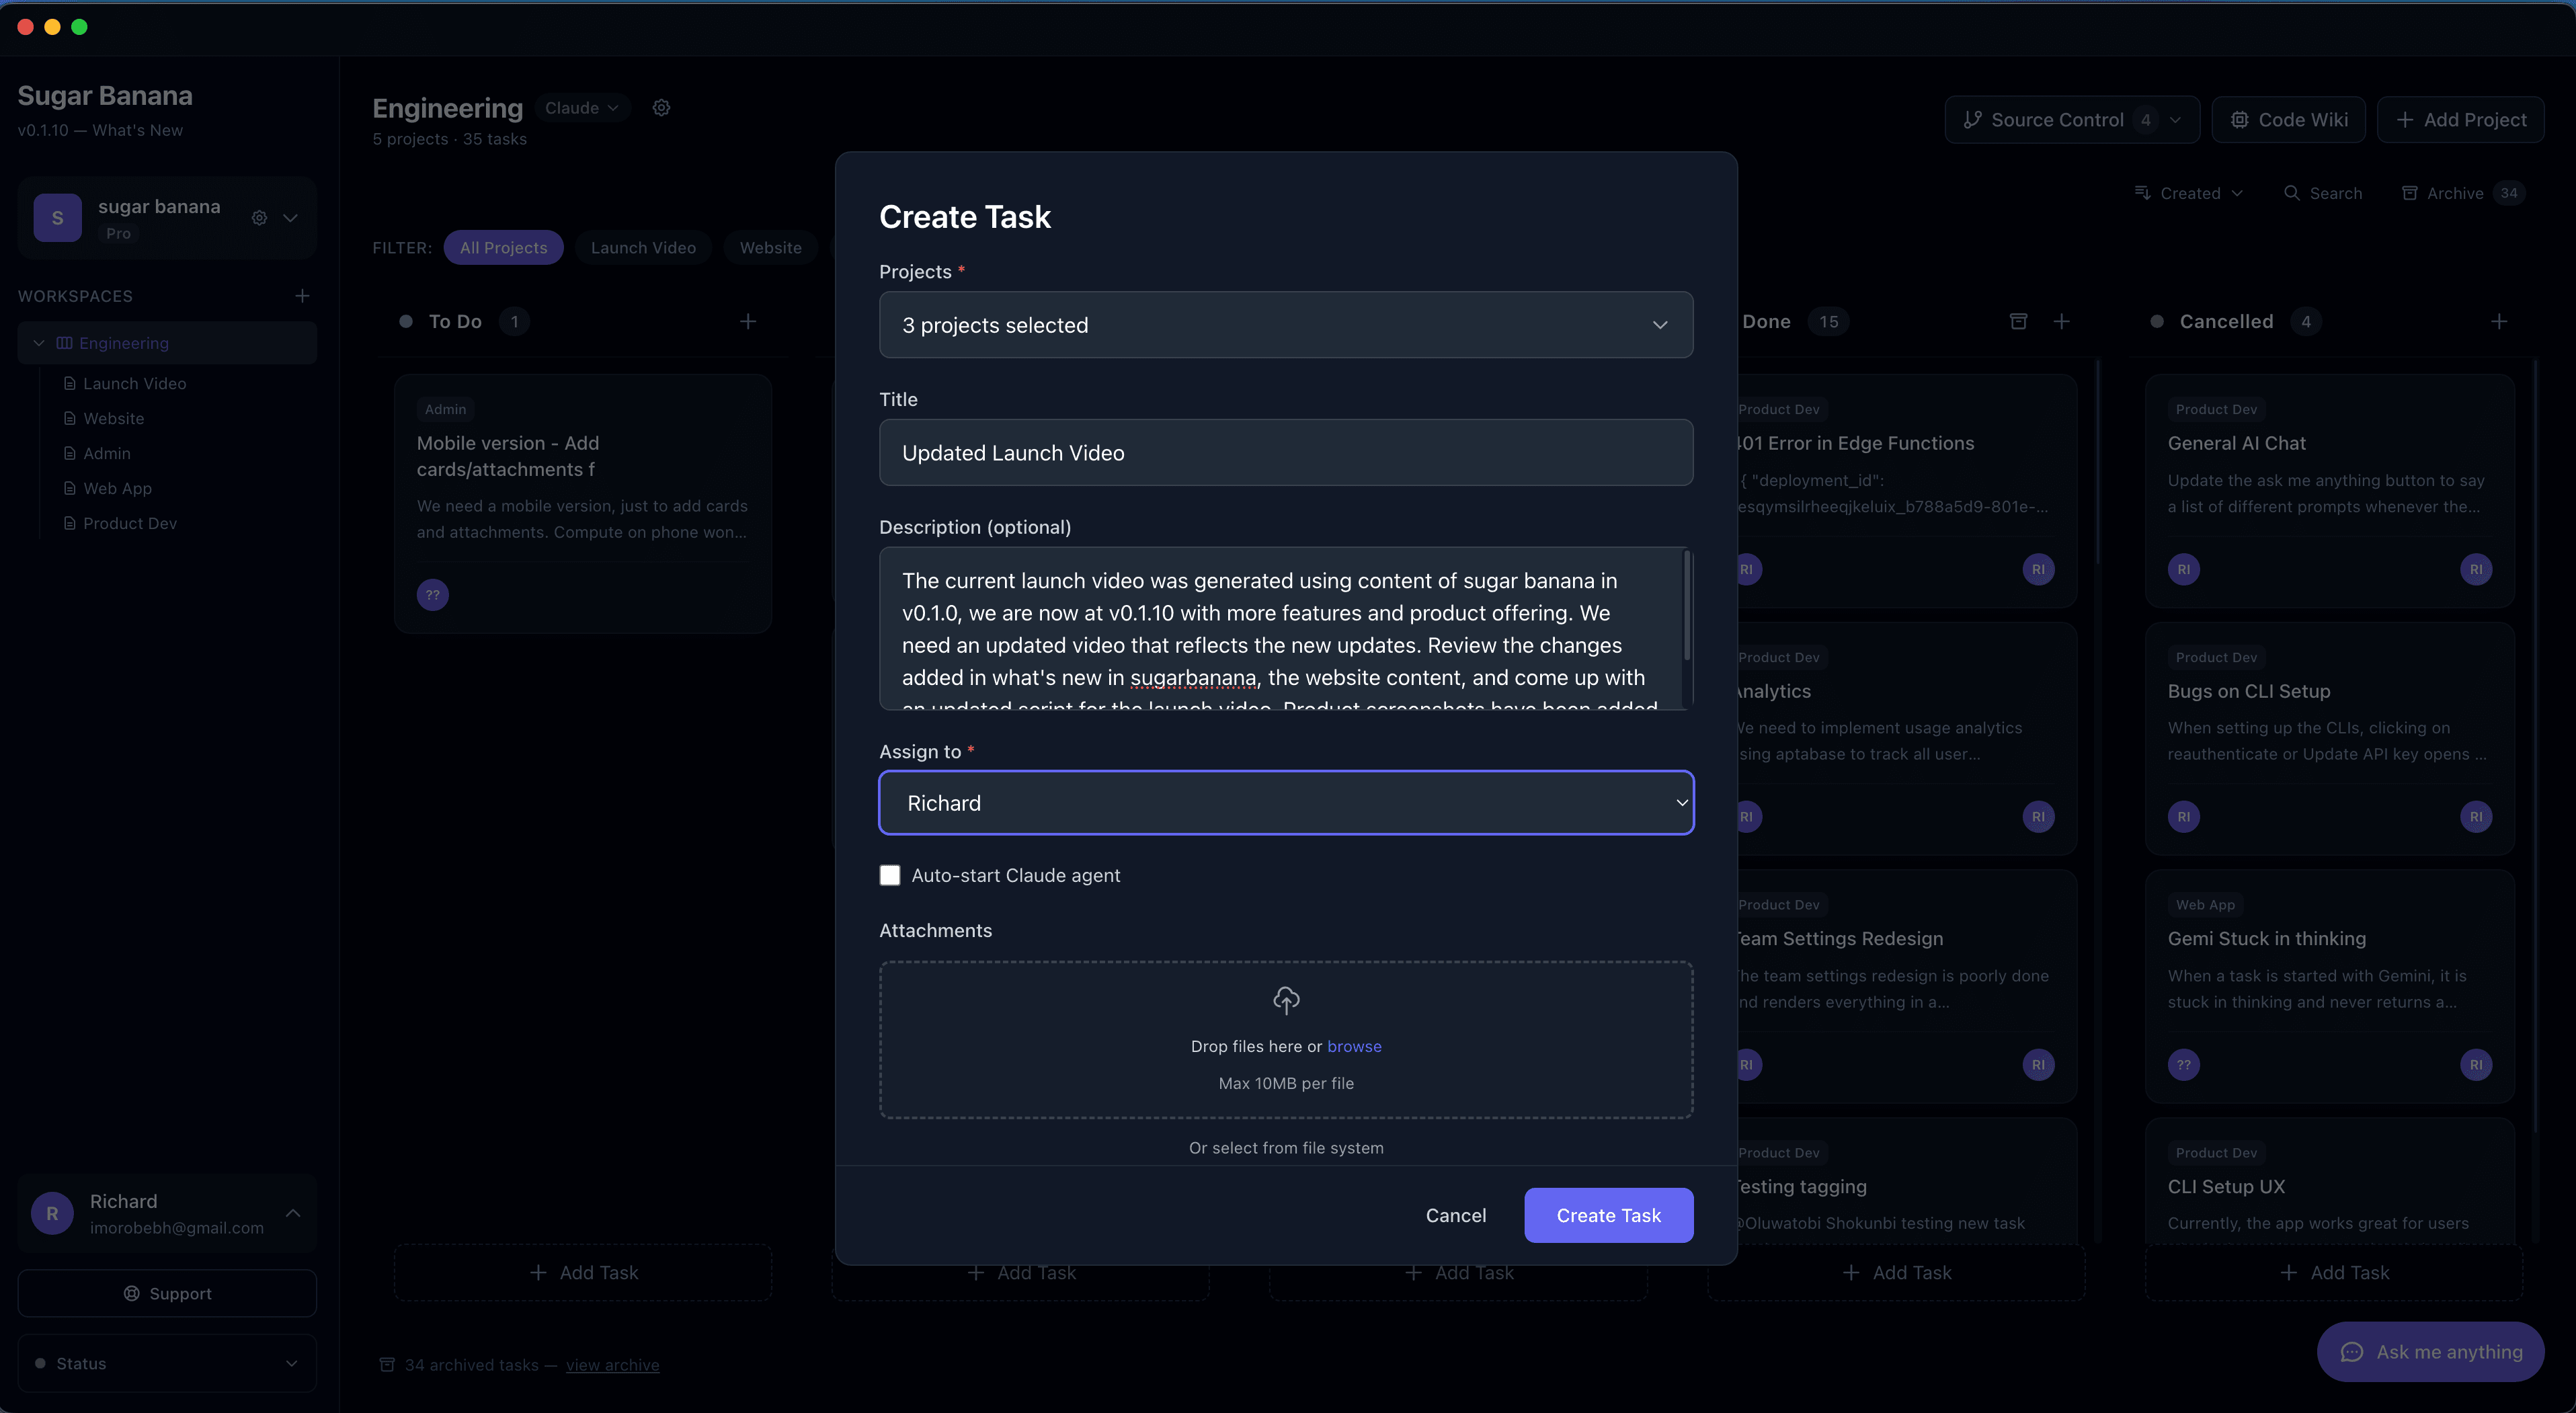Select the Launch Video filter

tap(642, 247)
